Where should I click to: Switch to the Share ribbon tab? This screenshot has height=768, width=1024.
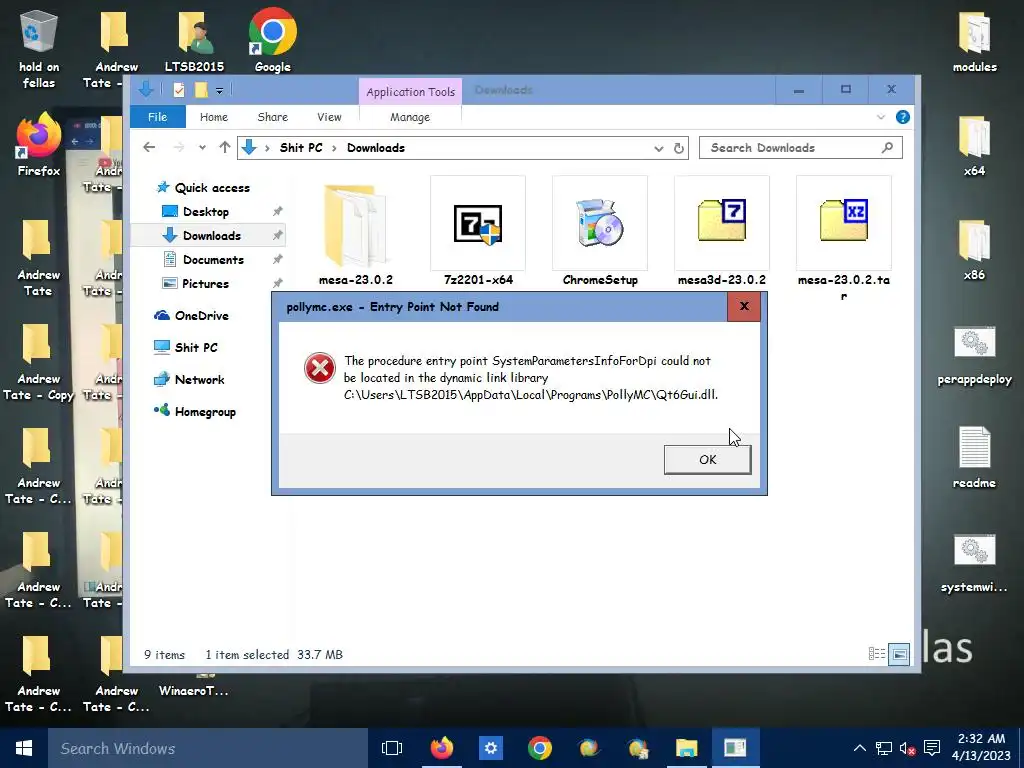coord(272,117)
